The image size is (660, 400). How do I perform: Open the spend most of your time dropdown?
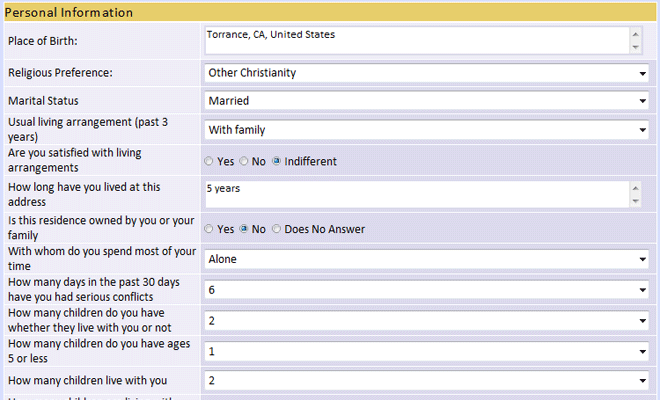coord(426,260)
